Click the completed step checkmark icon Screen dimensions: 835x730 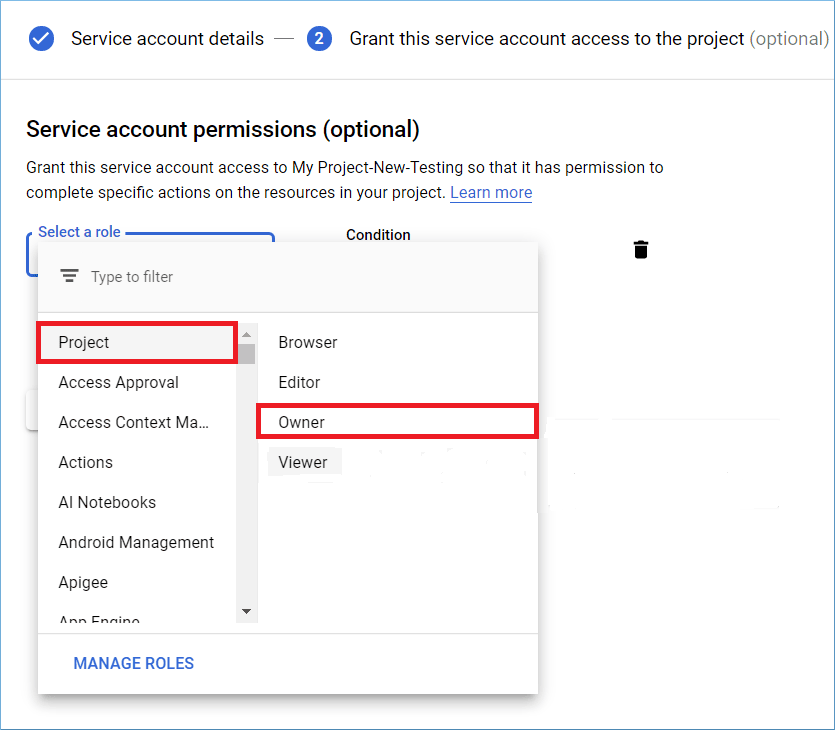tap(41, 38)
